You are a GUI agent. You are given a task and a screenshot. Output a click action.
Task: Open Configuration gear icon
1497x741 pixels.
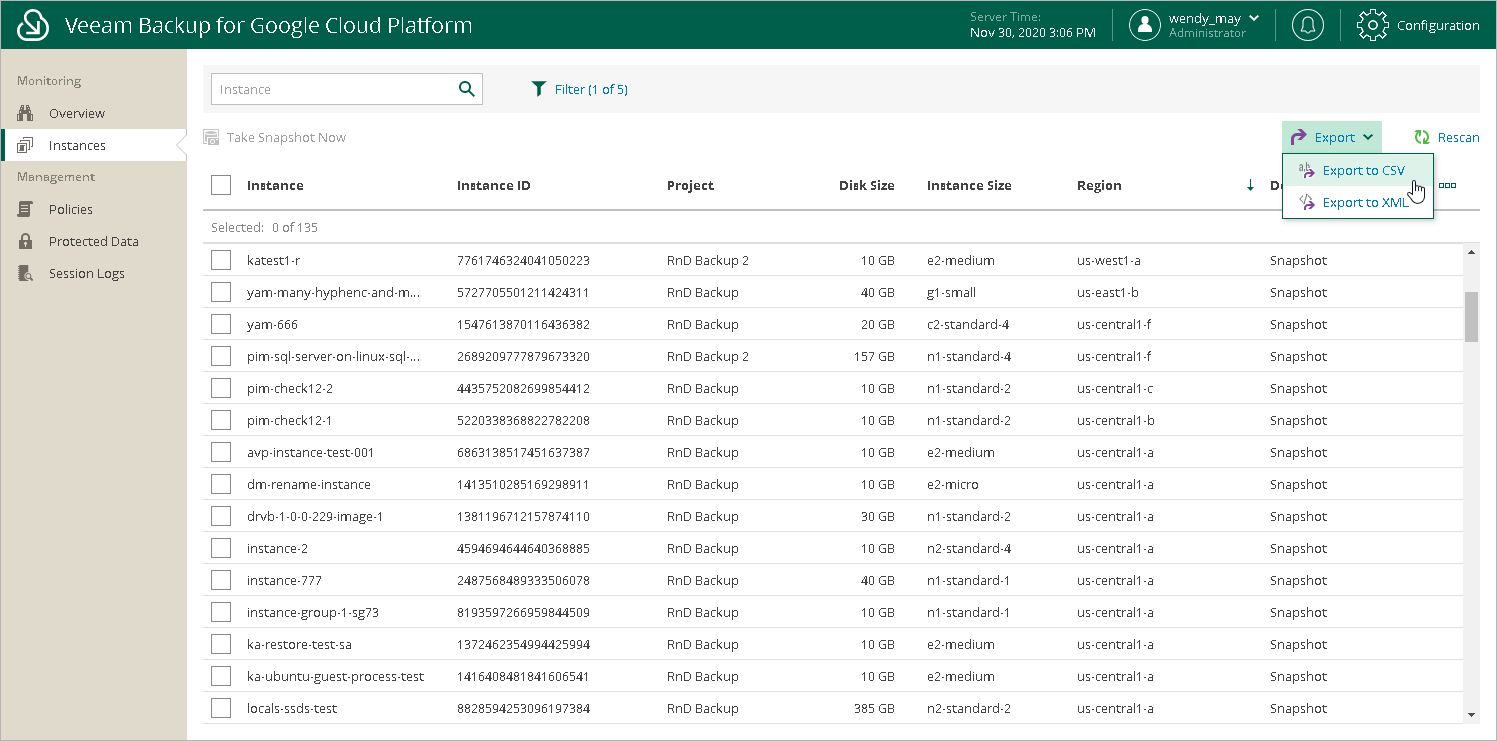(1372, 25)
